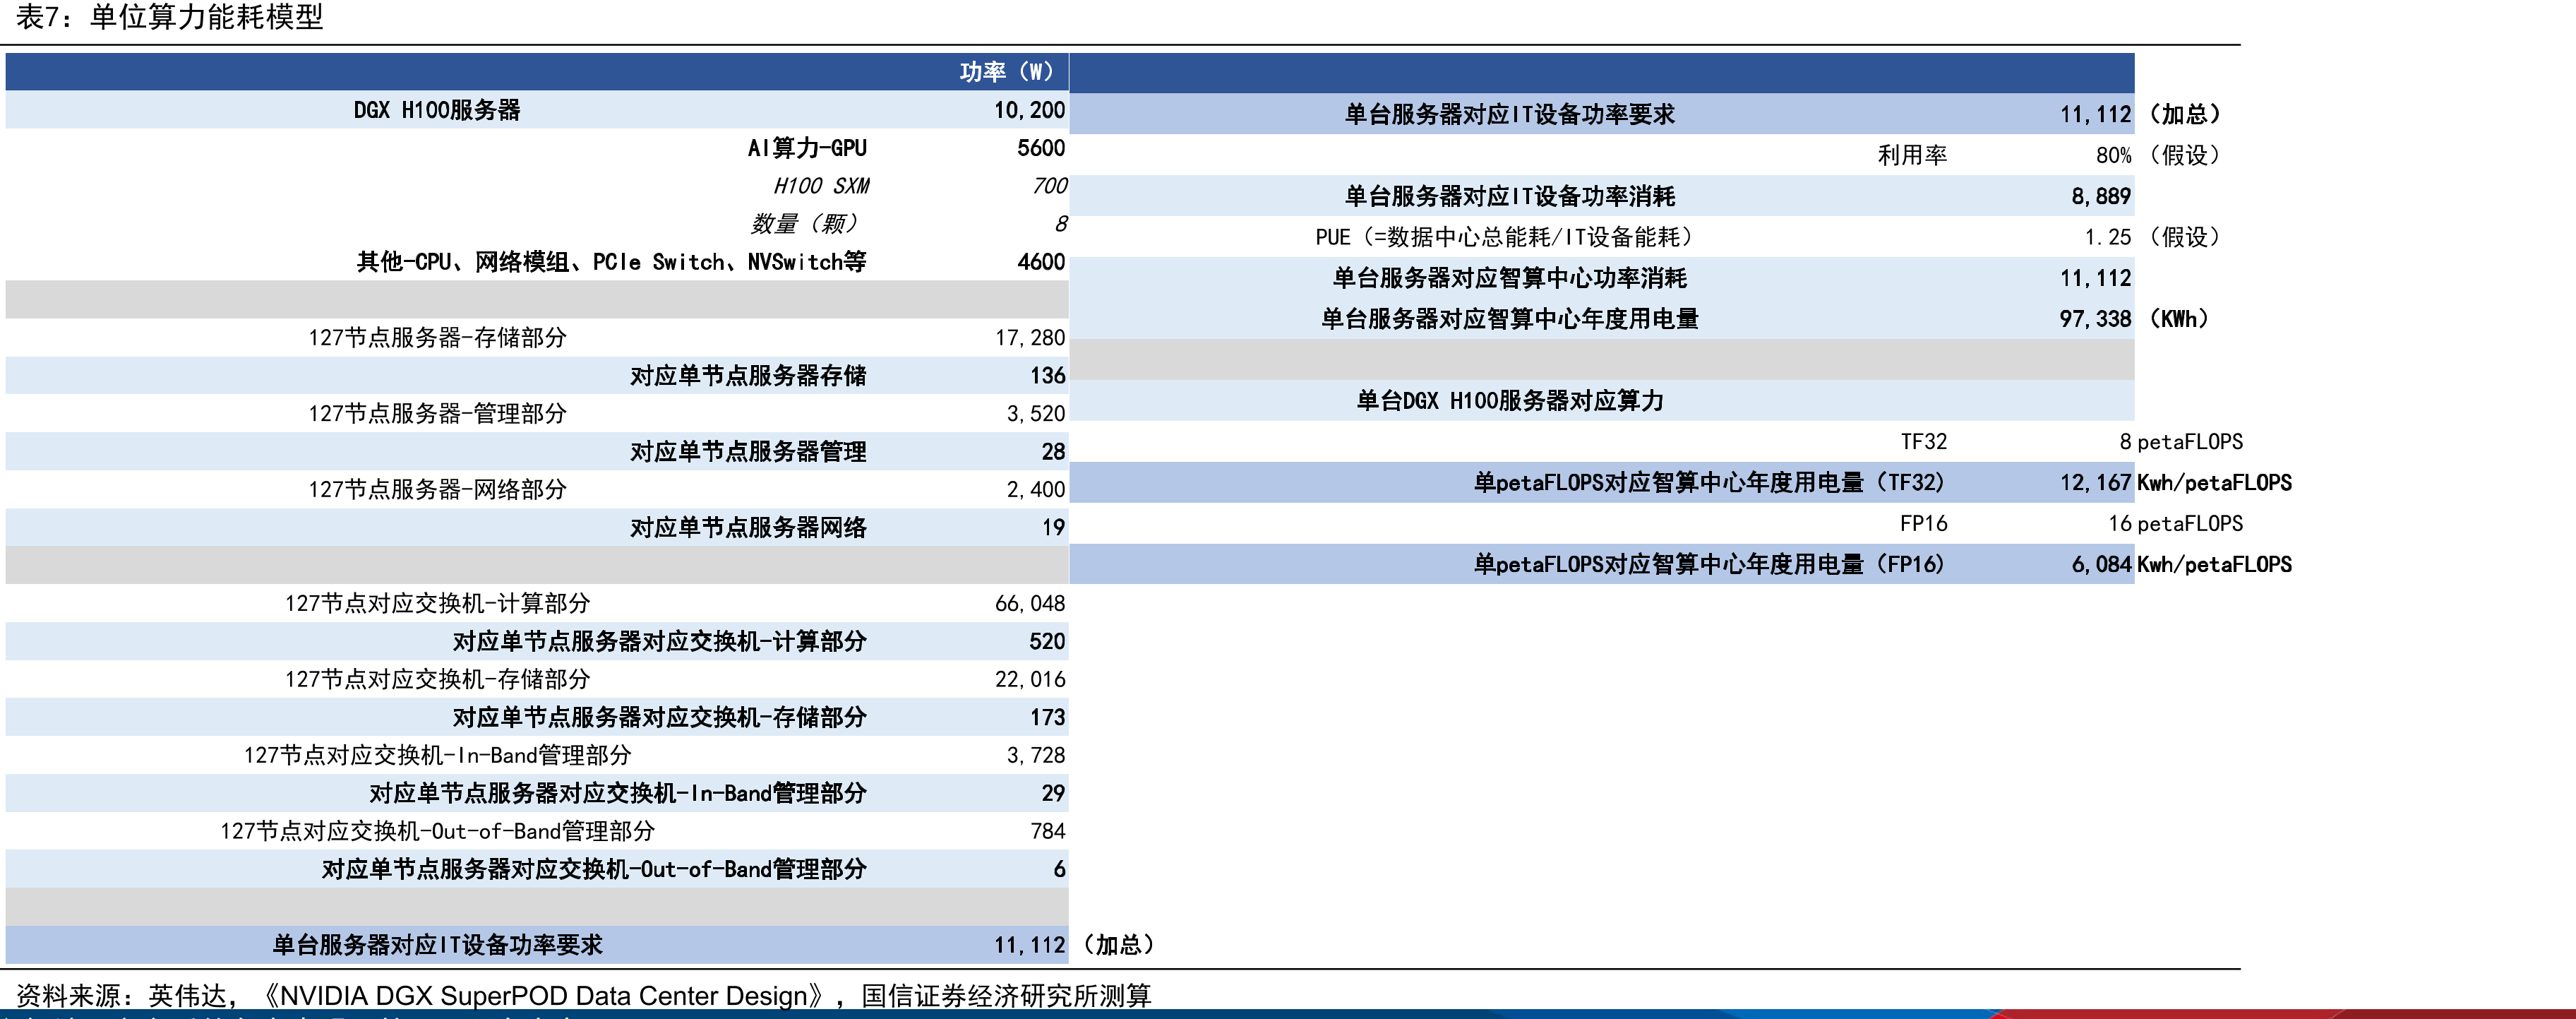Select the value '80%'
Viewport: 2576px width, 1019px height.
tap(2114, 155)
